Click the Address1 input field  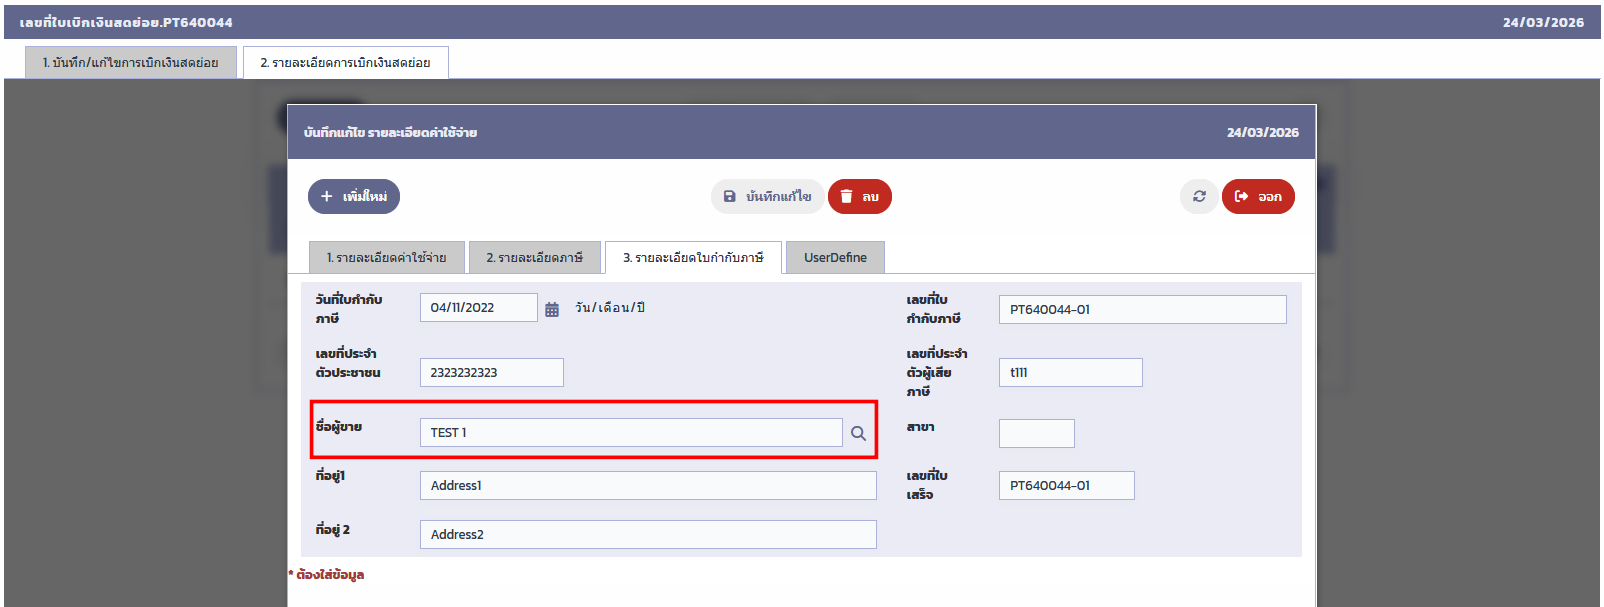[x=647, y=486]
